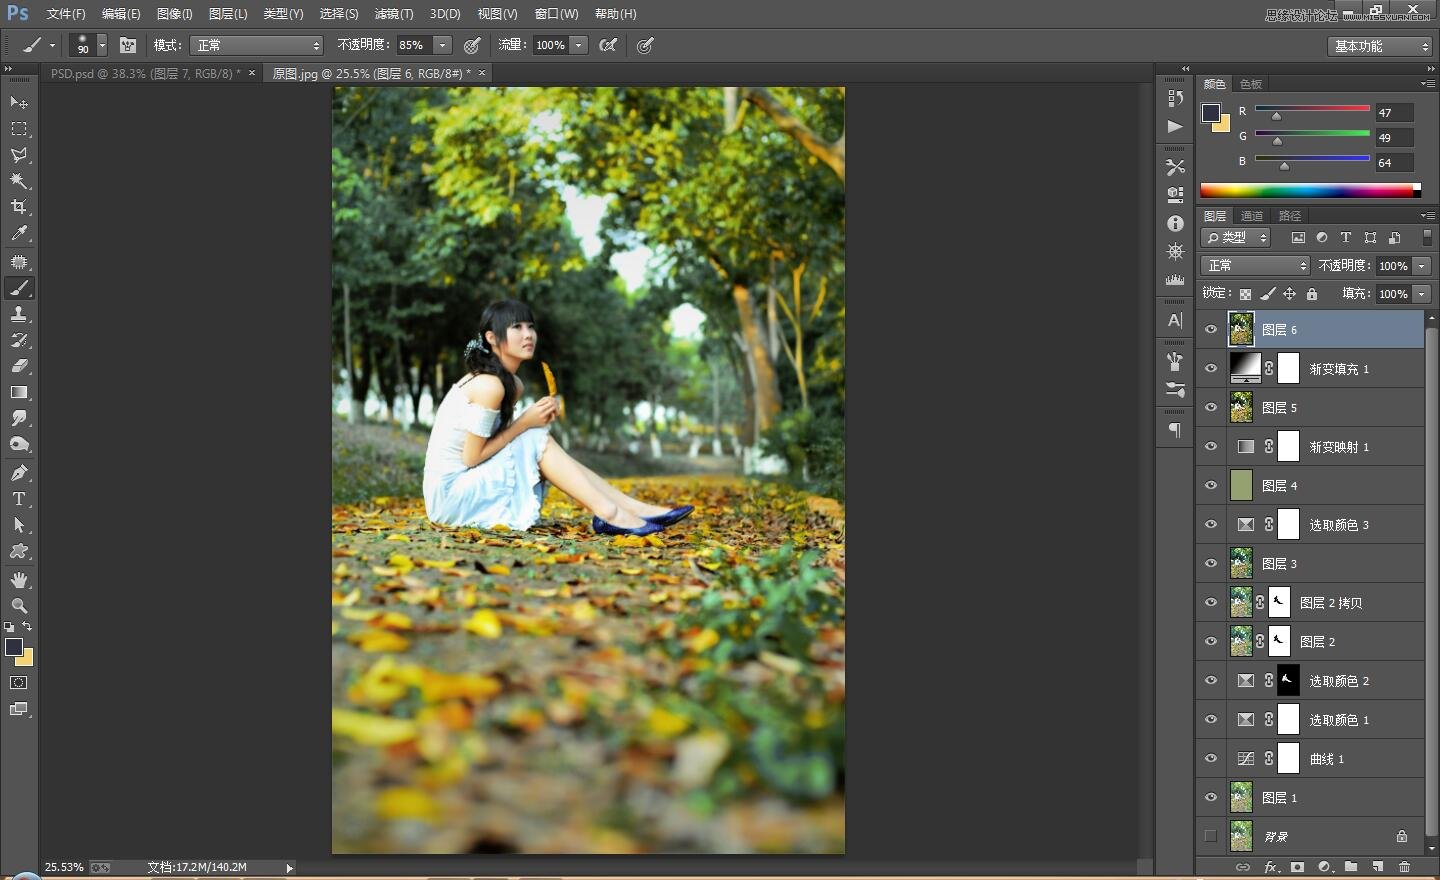
Task: Hide the 曲线 1 adjustment layer
Action: tap(1211, 759)
